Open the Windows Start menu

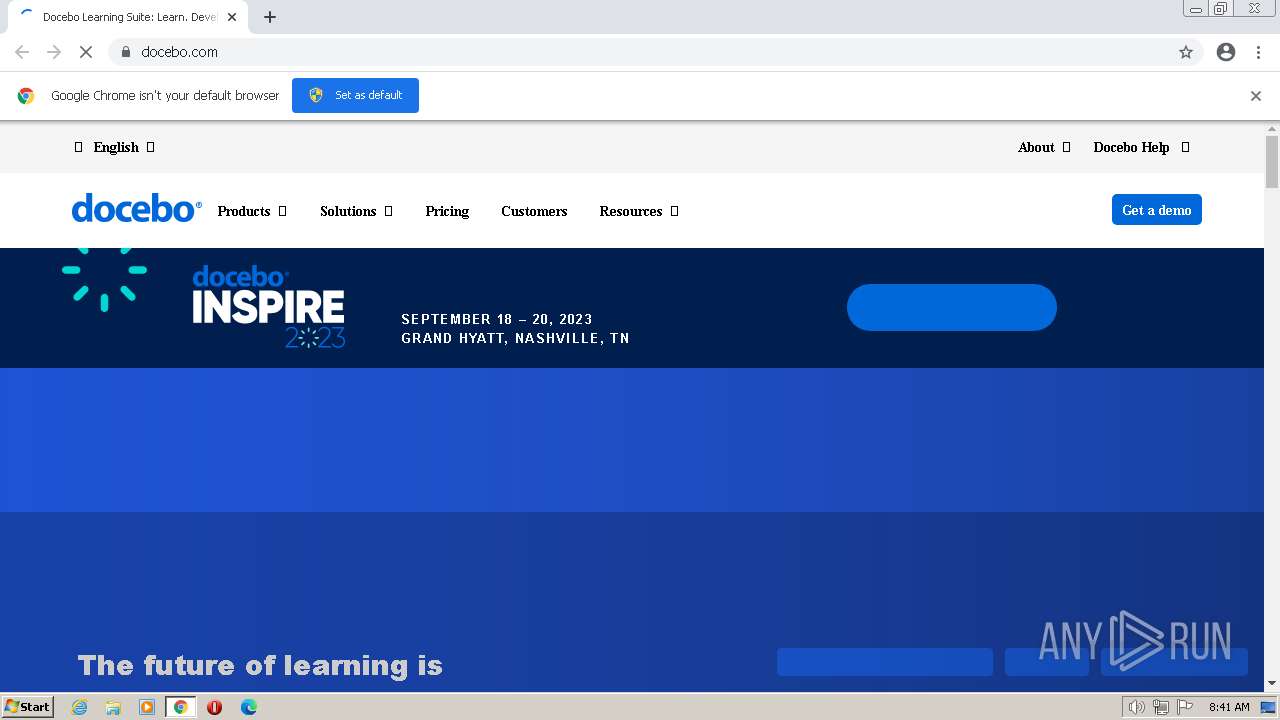coord(28,706)
